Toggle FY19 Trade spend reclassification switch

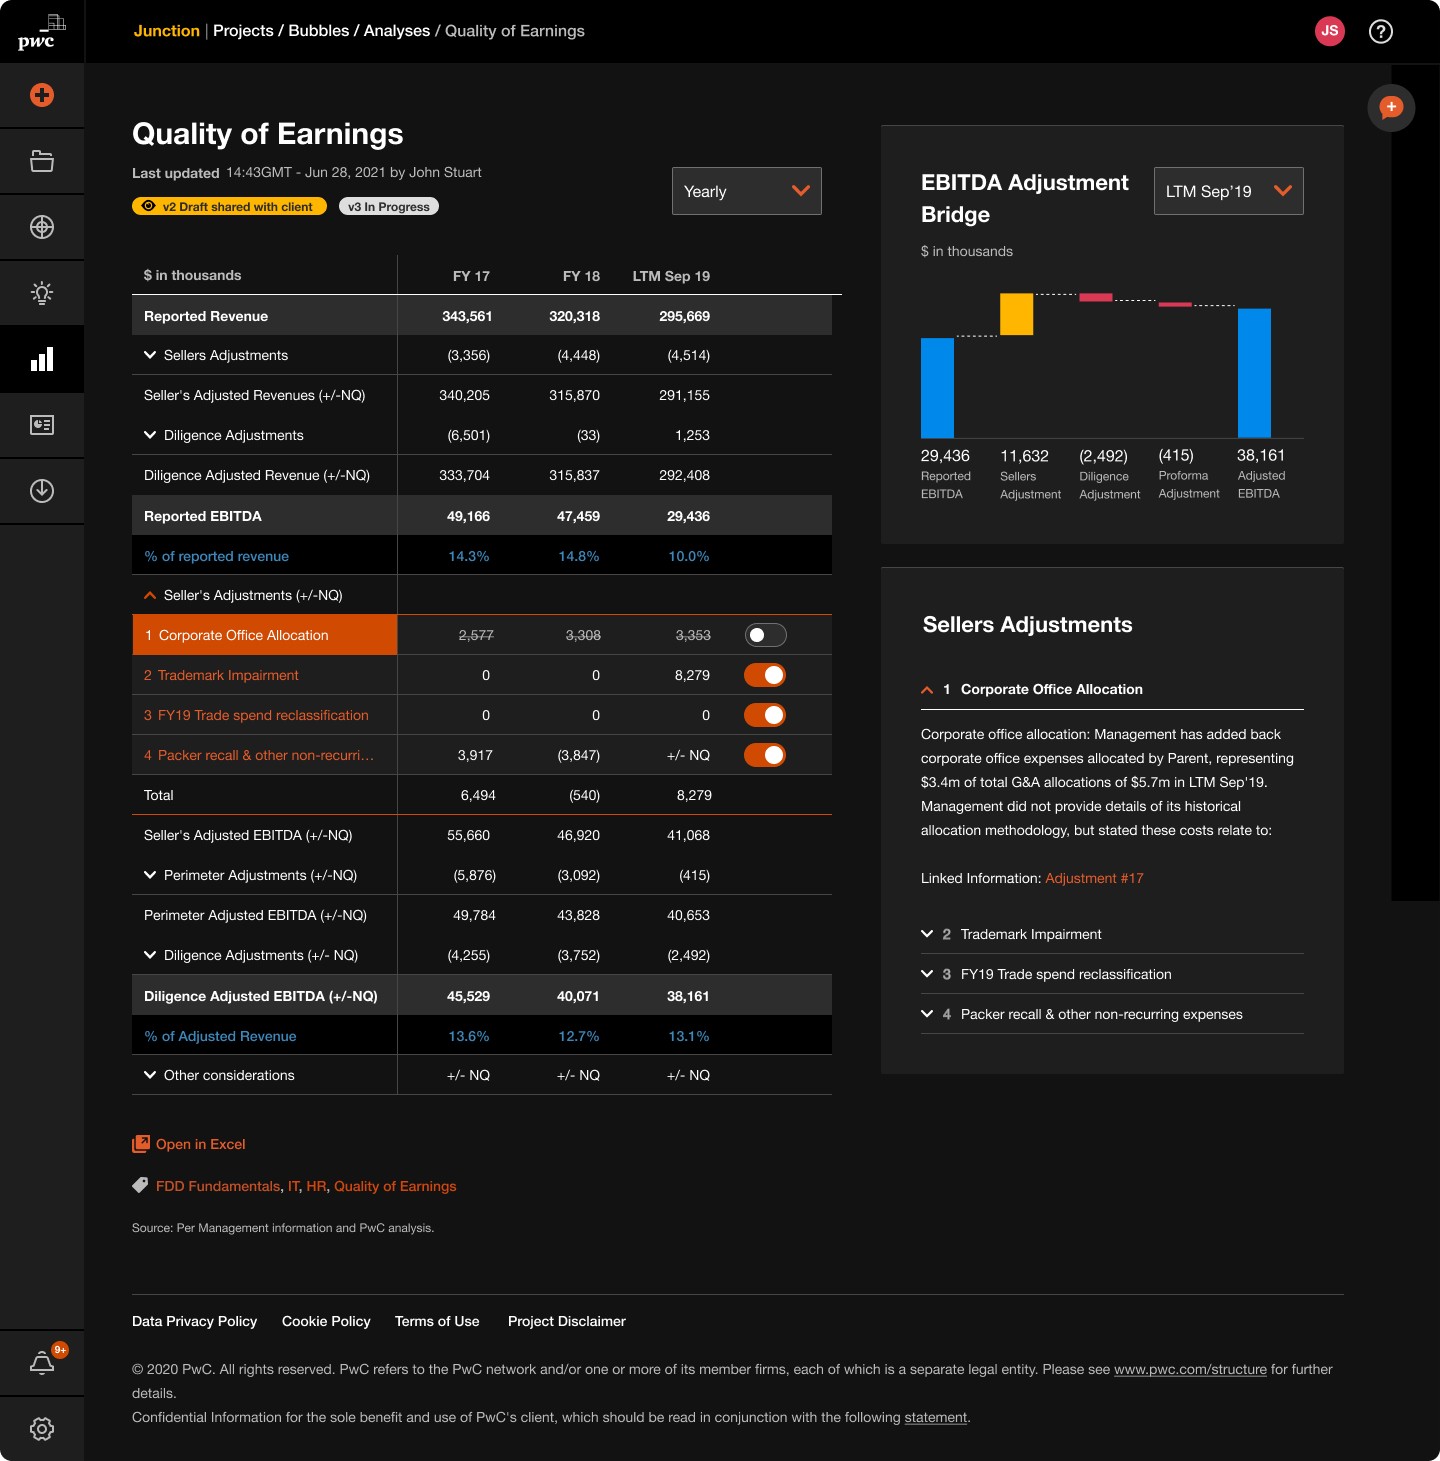765,715
